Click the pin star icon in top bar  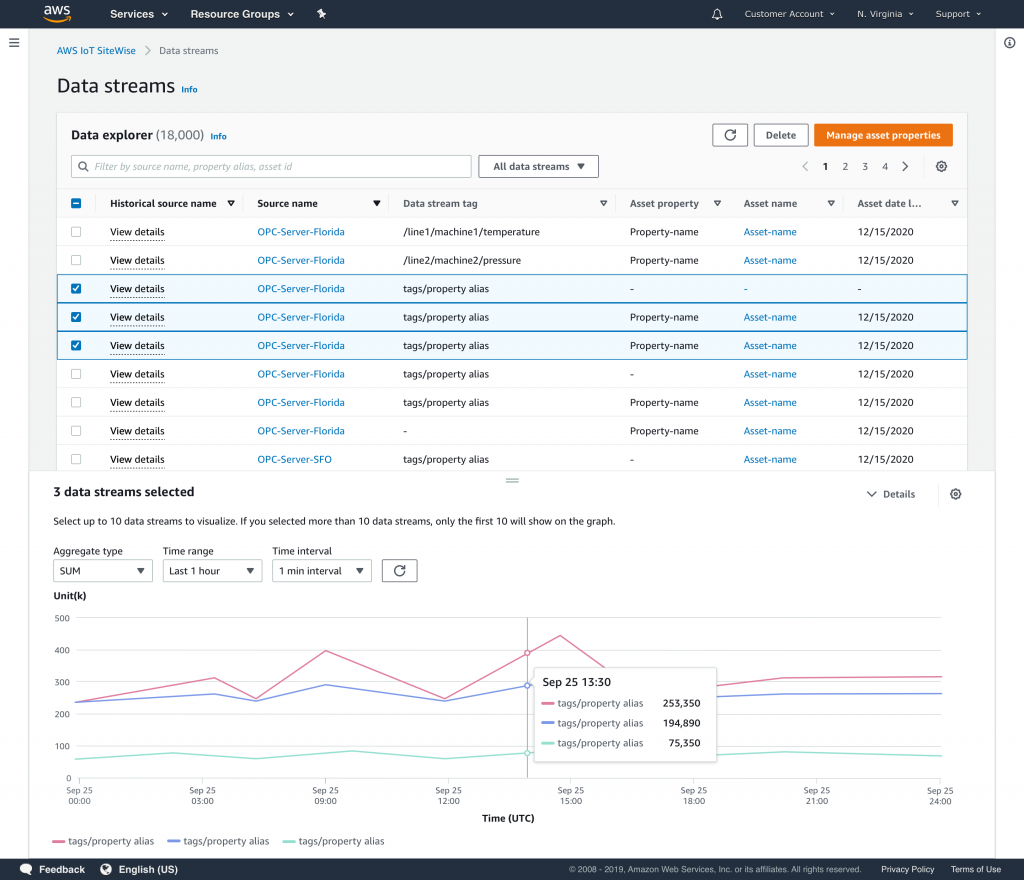[x=321, y=14]
